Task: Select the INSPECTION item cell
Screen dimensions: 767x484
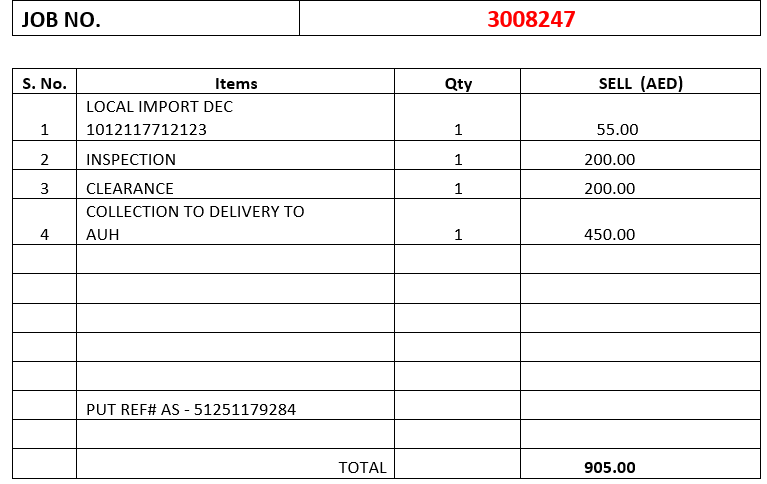Action: click(x=235, y=159)
